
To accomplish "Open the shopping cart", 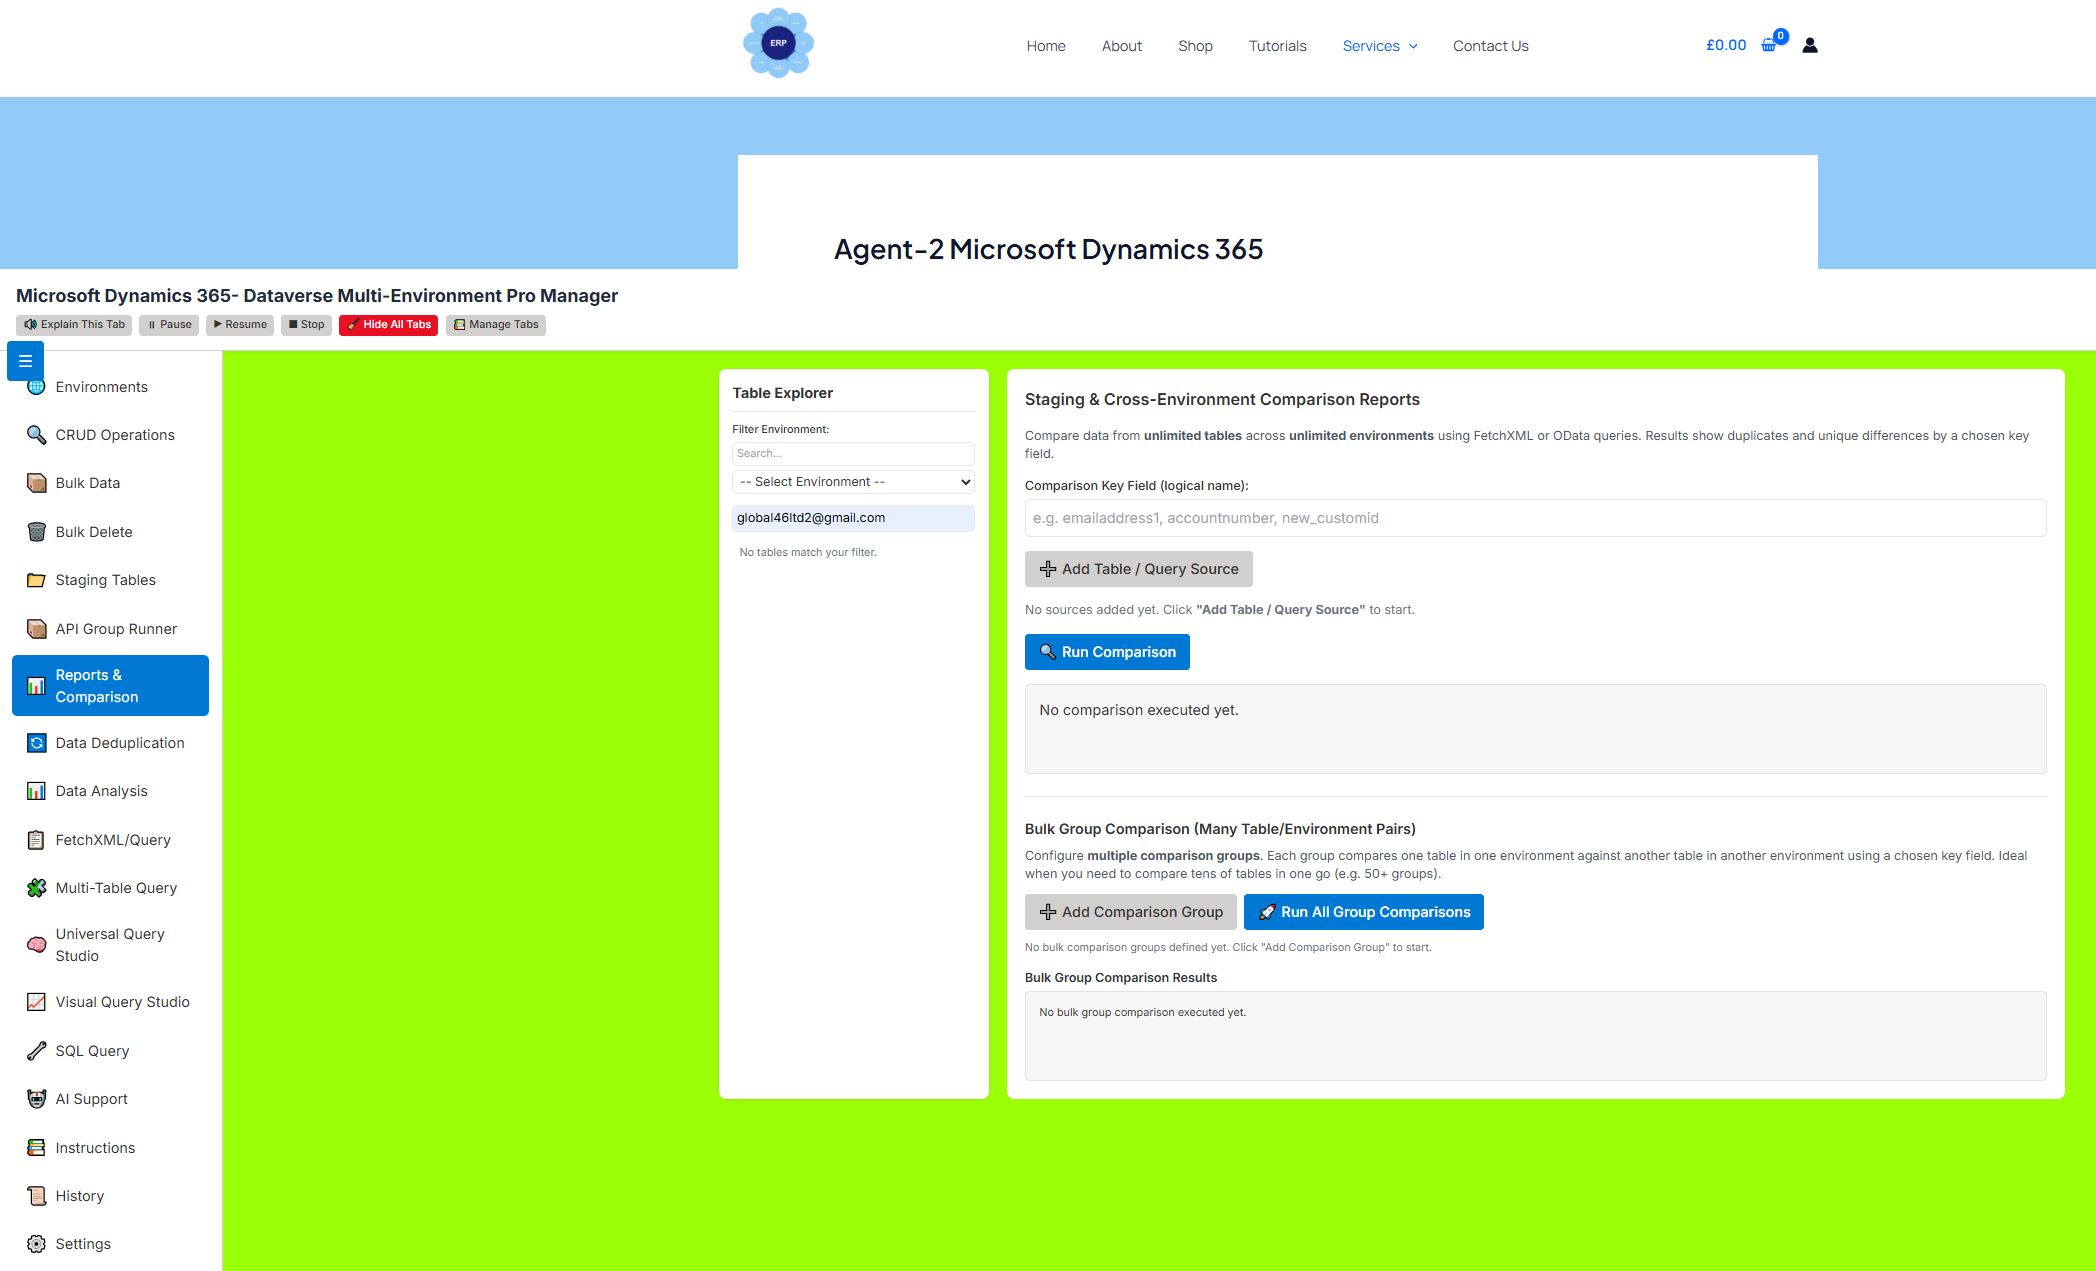I will tap(1768, 45).
